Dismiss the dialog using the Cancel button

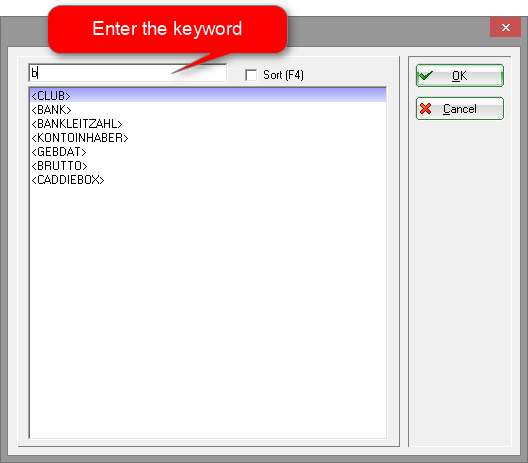(x=460, y=108)
